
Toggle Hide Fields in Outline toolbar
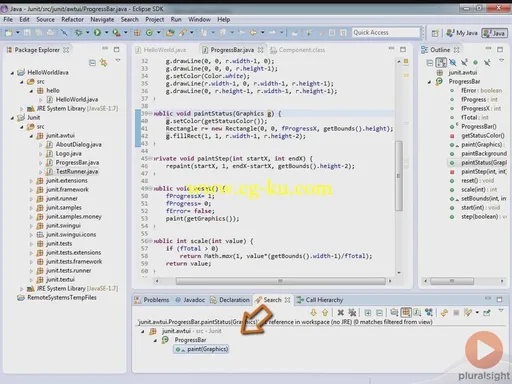click(453, 62)
